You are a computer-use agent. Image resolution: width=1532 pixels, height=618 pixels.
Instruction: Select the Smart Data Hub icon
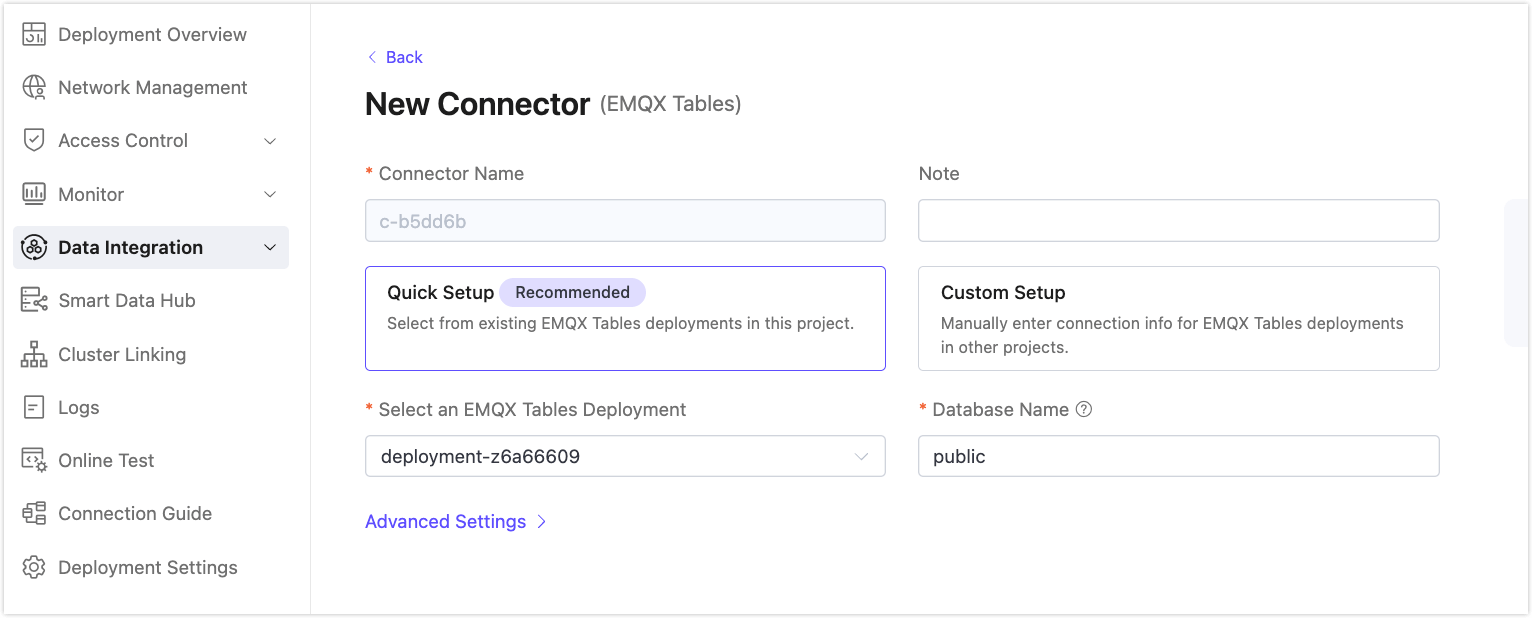pos(33,300)
